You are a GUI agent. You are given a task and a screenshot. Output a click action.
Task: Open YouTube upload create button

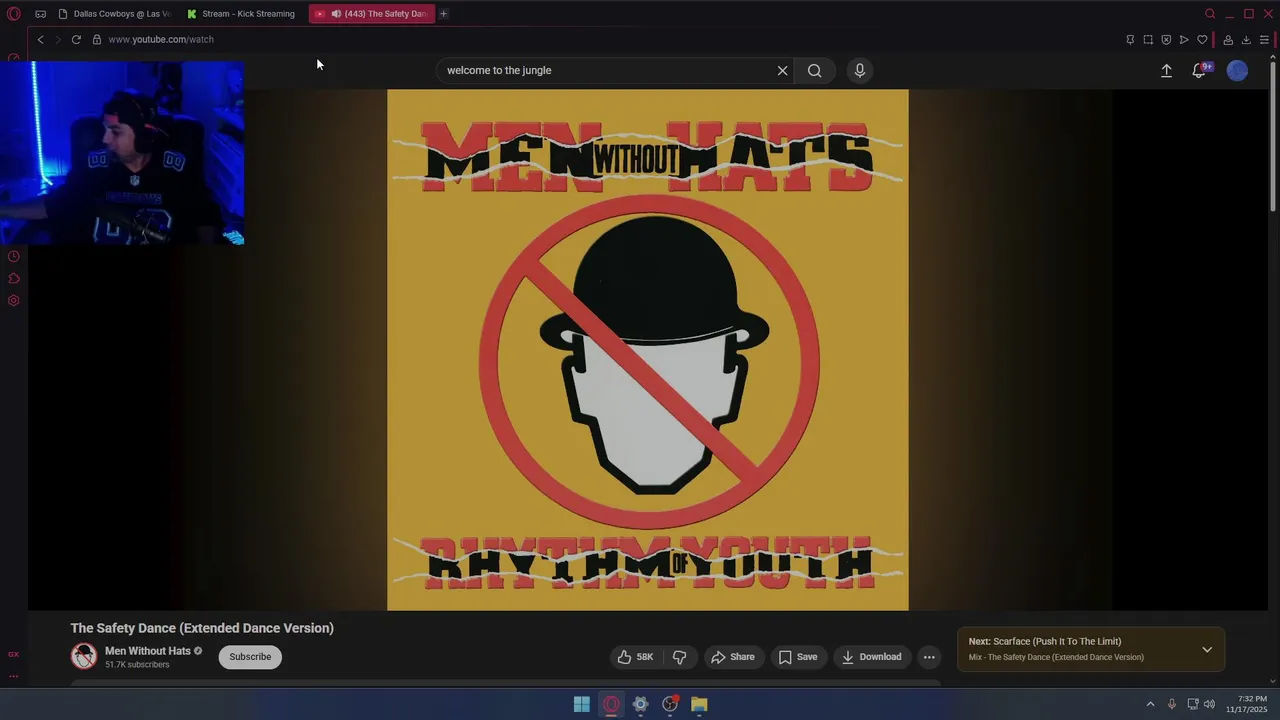(x=1166, y=70)
